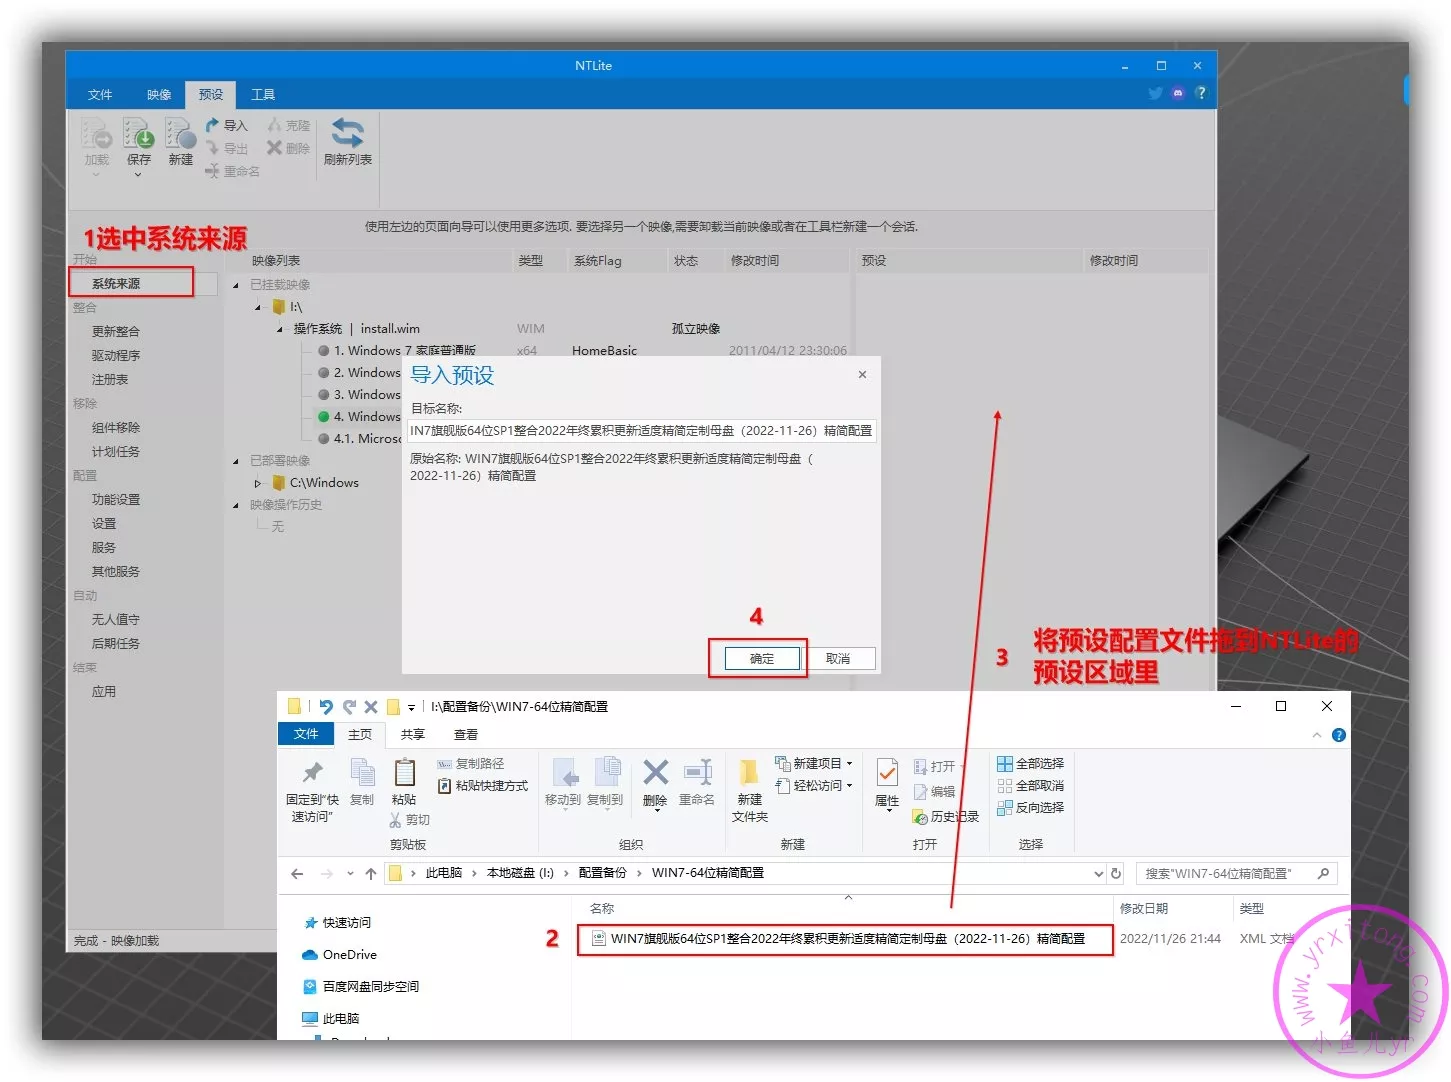Image resolution: width=1451 pixels, height=1082 pixels.
Task: Click the Discord icon in NTLite header
Action: (1178, 93)
